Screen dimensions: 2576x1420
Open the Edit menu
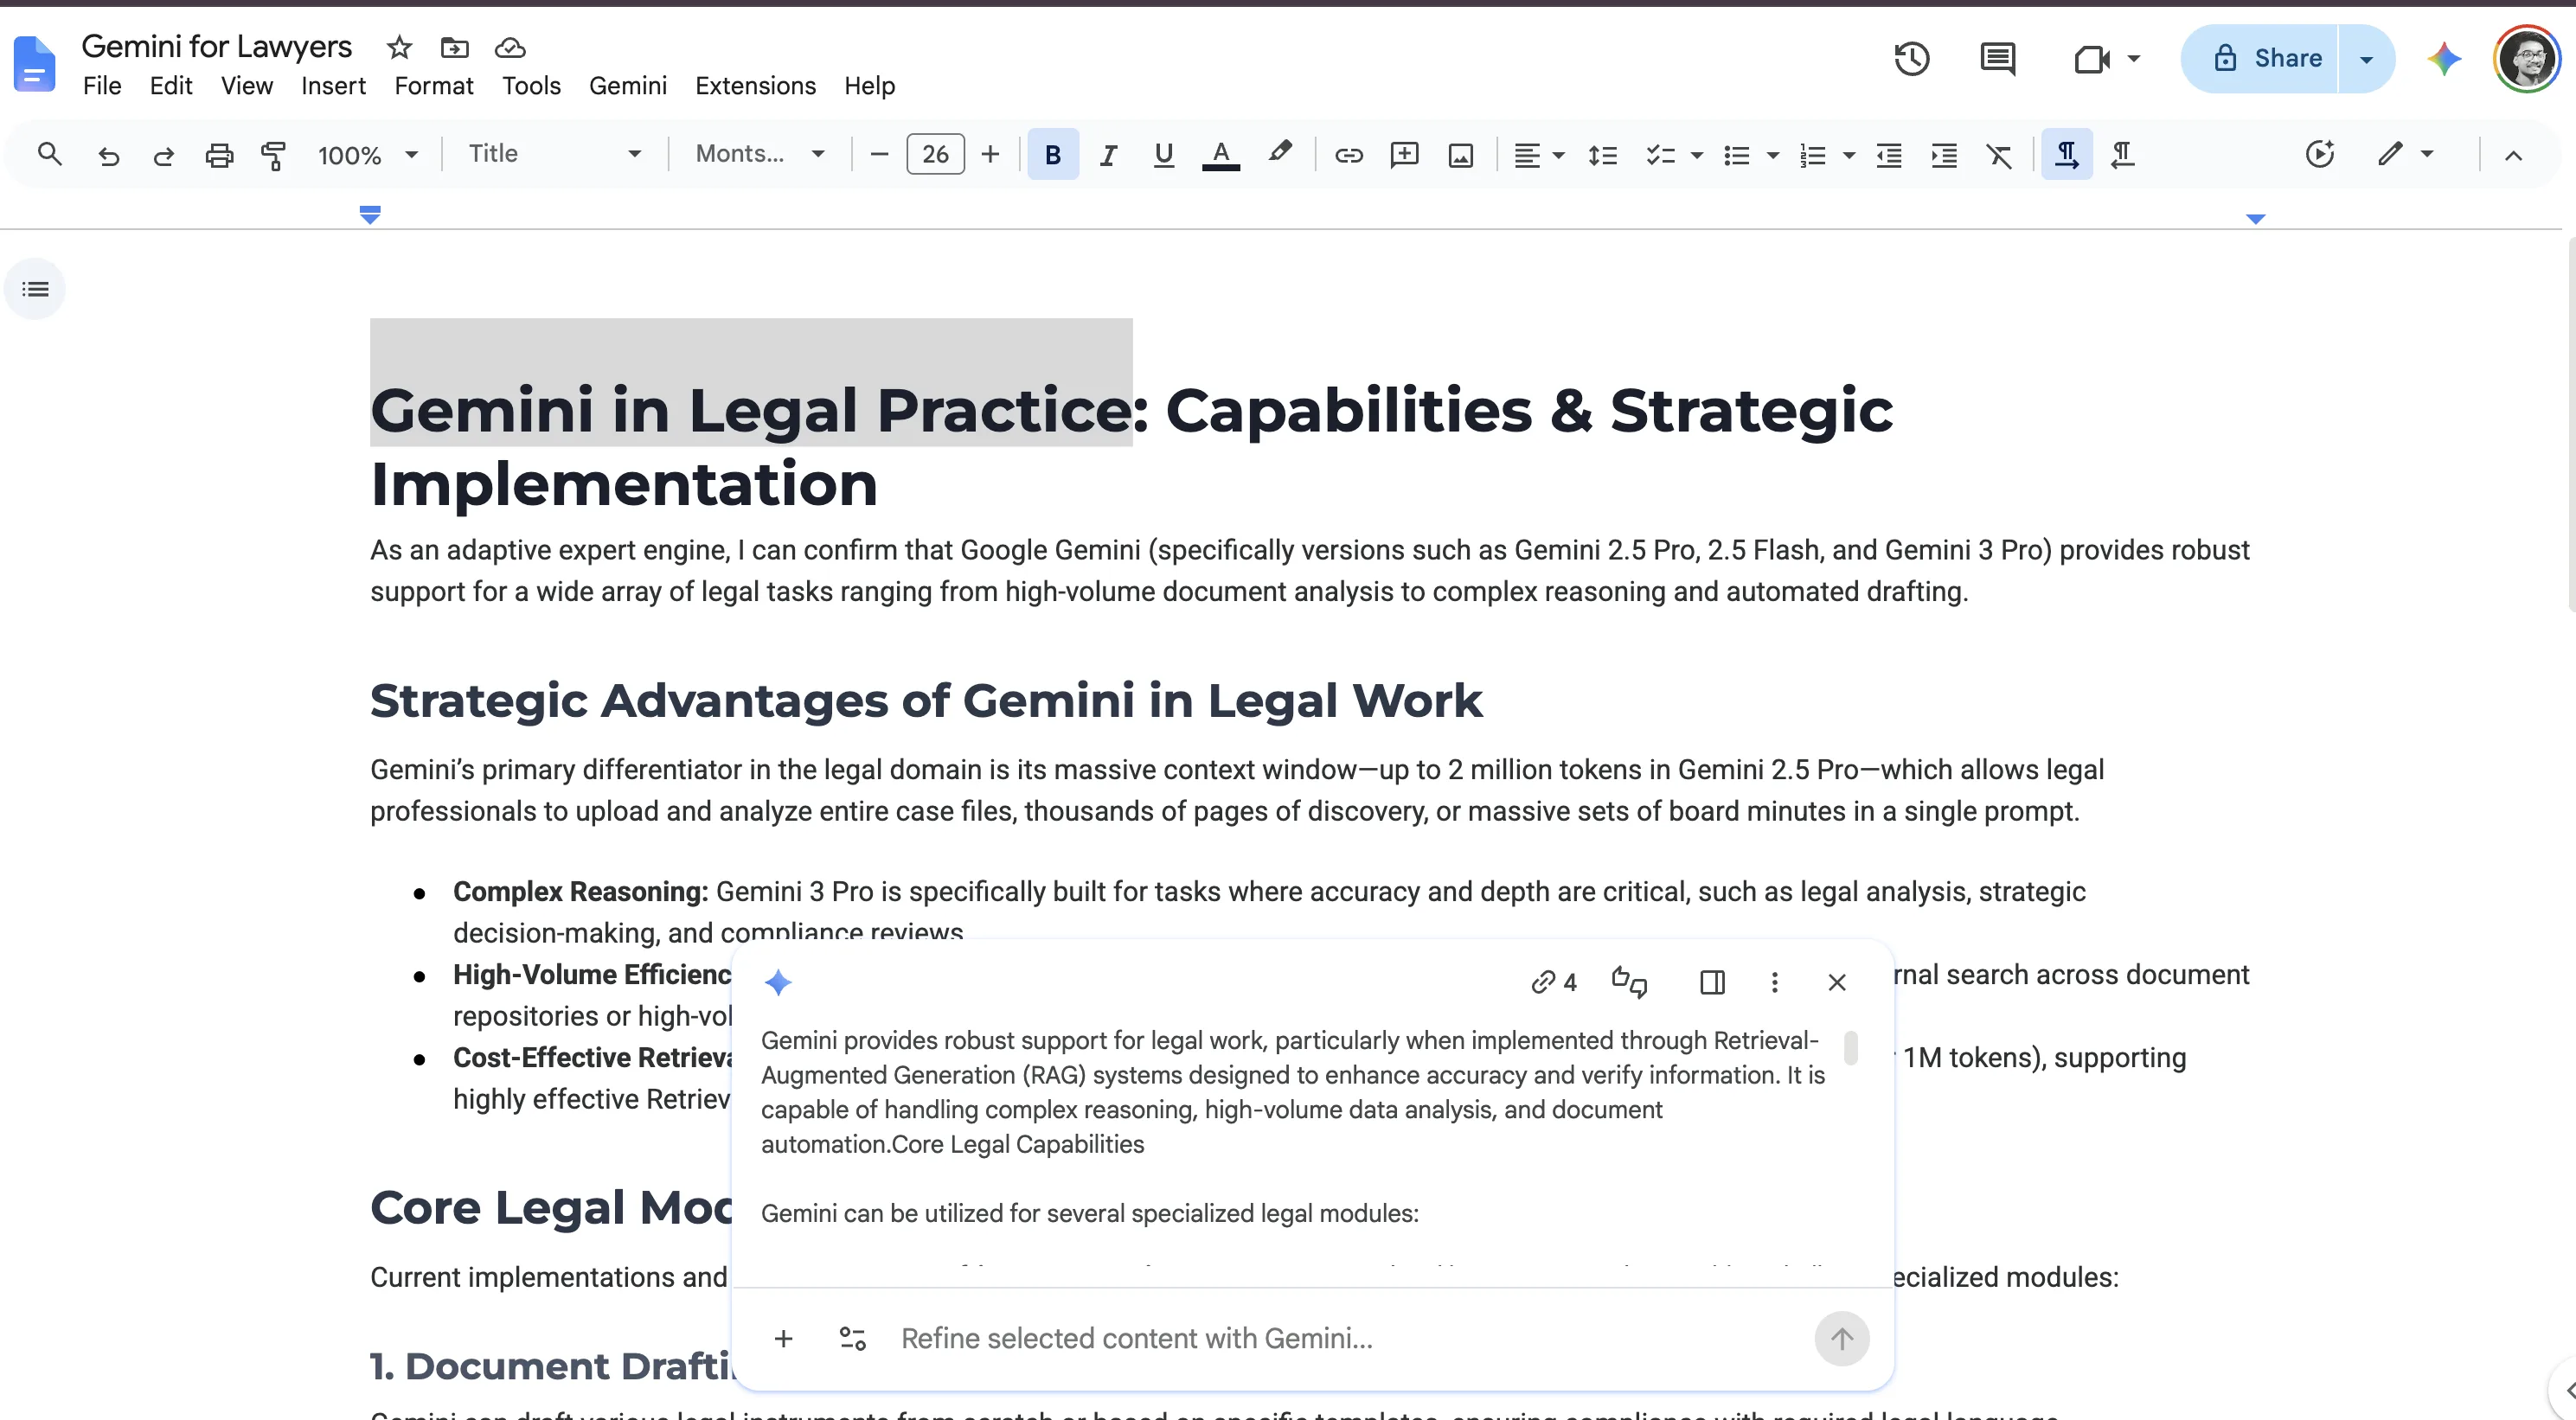tap(171, 86)
